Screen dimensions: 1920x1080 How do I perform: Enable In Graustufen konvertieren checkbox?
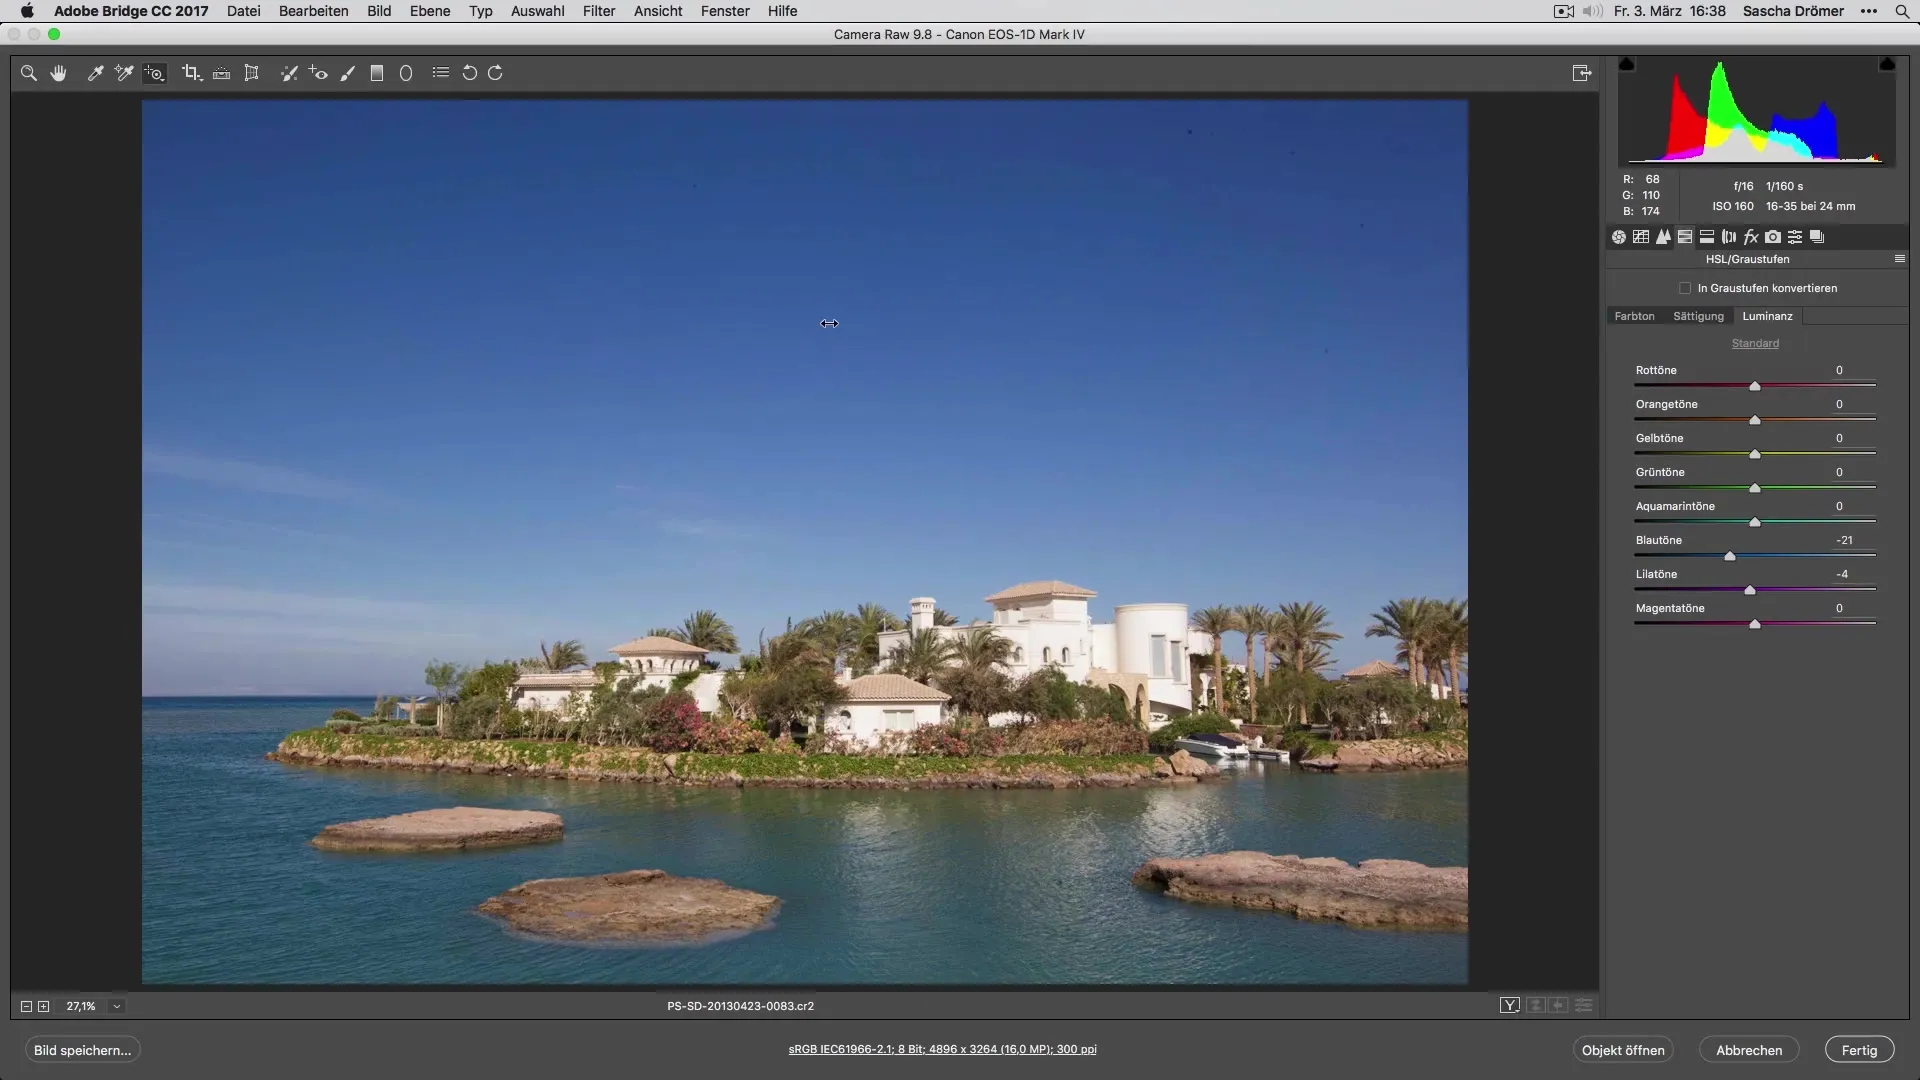pyautogui.click(x=1685, y=288)
